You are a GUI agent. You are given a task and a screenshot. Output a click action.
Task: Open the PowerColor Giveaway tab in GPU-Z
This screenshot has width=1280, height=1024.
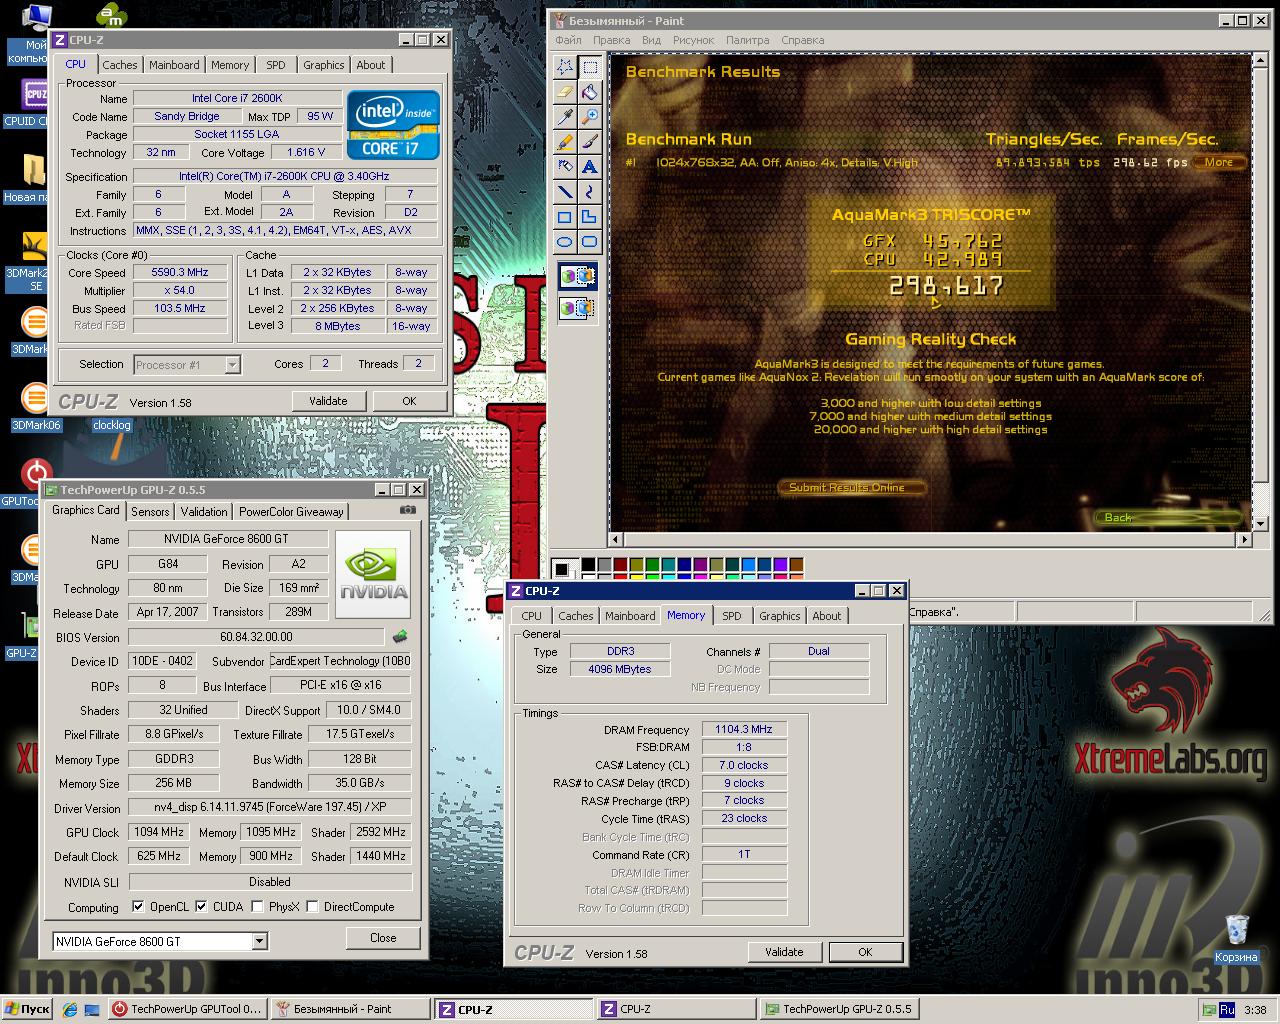tap(291, 512)
